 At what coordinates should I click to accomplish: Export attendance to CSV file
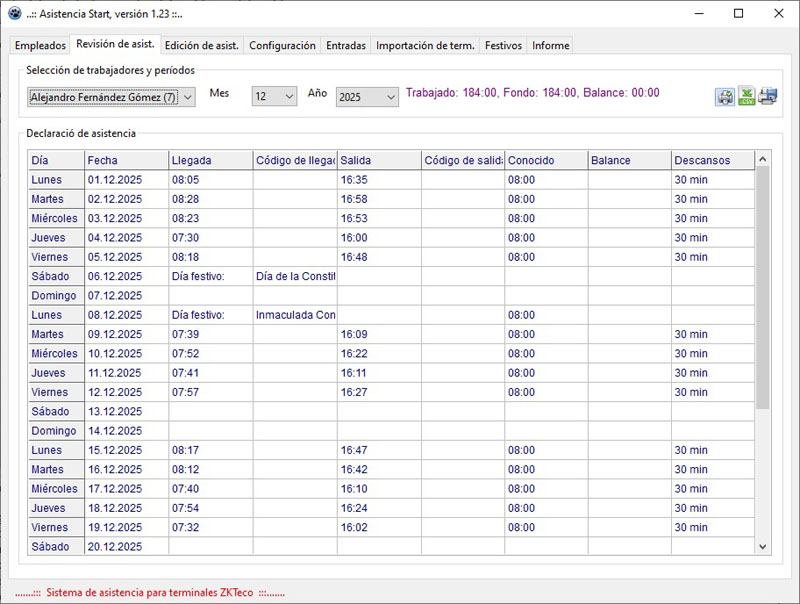pos(746,97)
